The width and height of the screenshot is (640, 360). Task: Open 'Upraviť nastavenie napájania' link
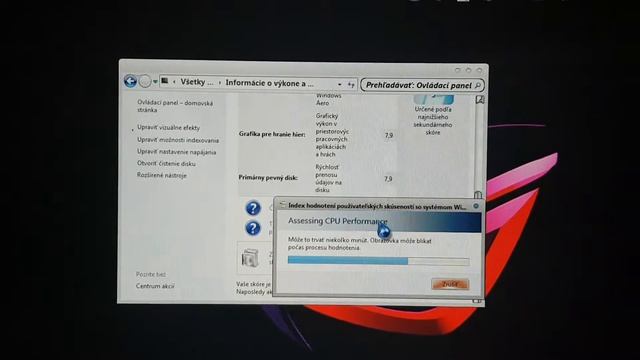pyautogui.click(x=176, y=152)
